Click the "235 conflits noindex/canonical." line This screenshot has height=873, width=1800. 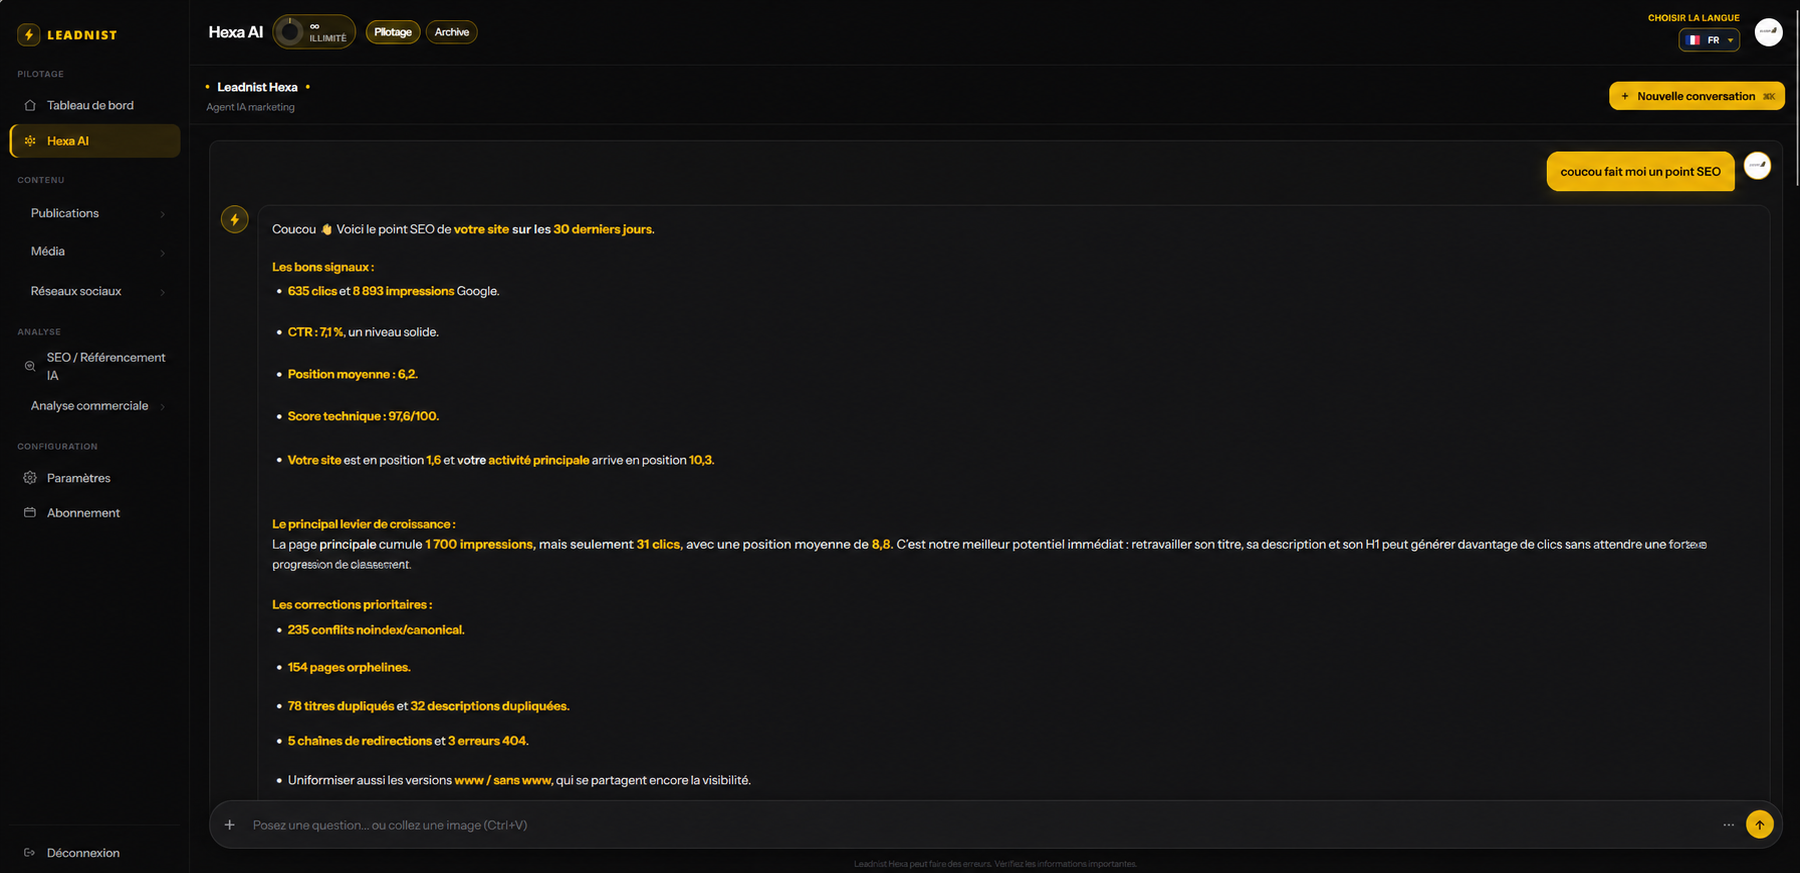(376, 630)
